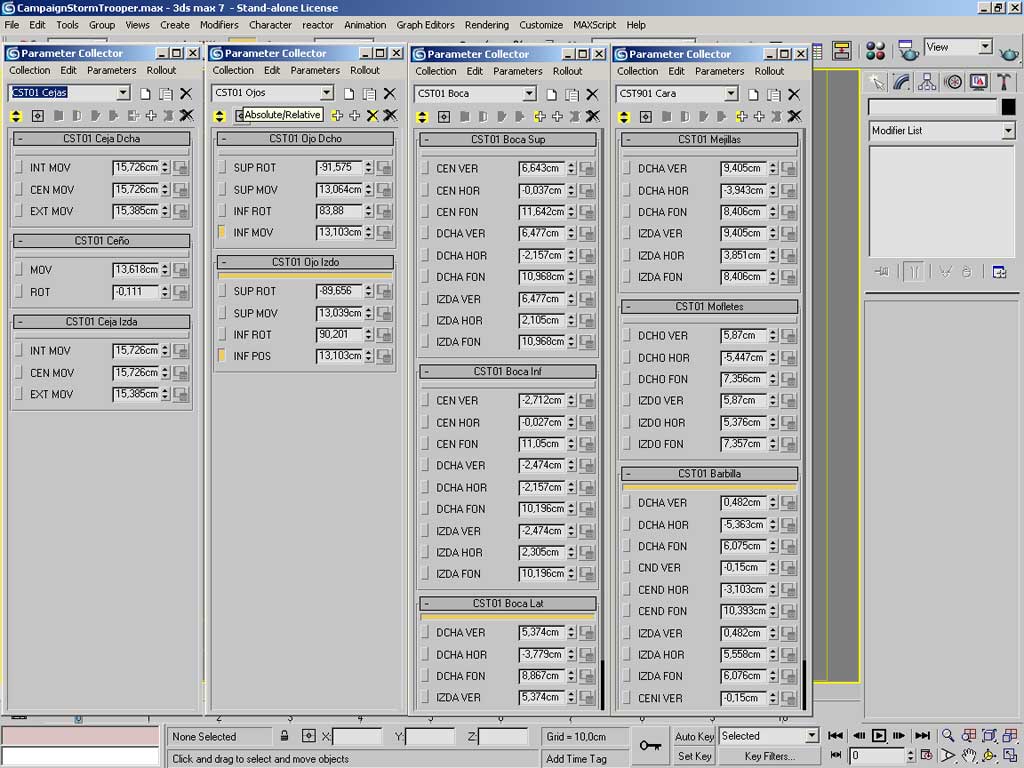Click the Auto Key button
The image size is (1024, 768).
[694, 736]
